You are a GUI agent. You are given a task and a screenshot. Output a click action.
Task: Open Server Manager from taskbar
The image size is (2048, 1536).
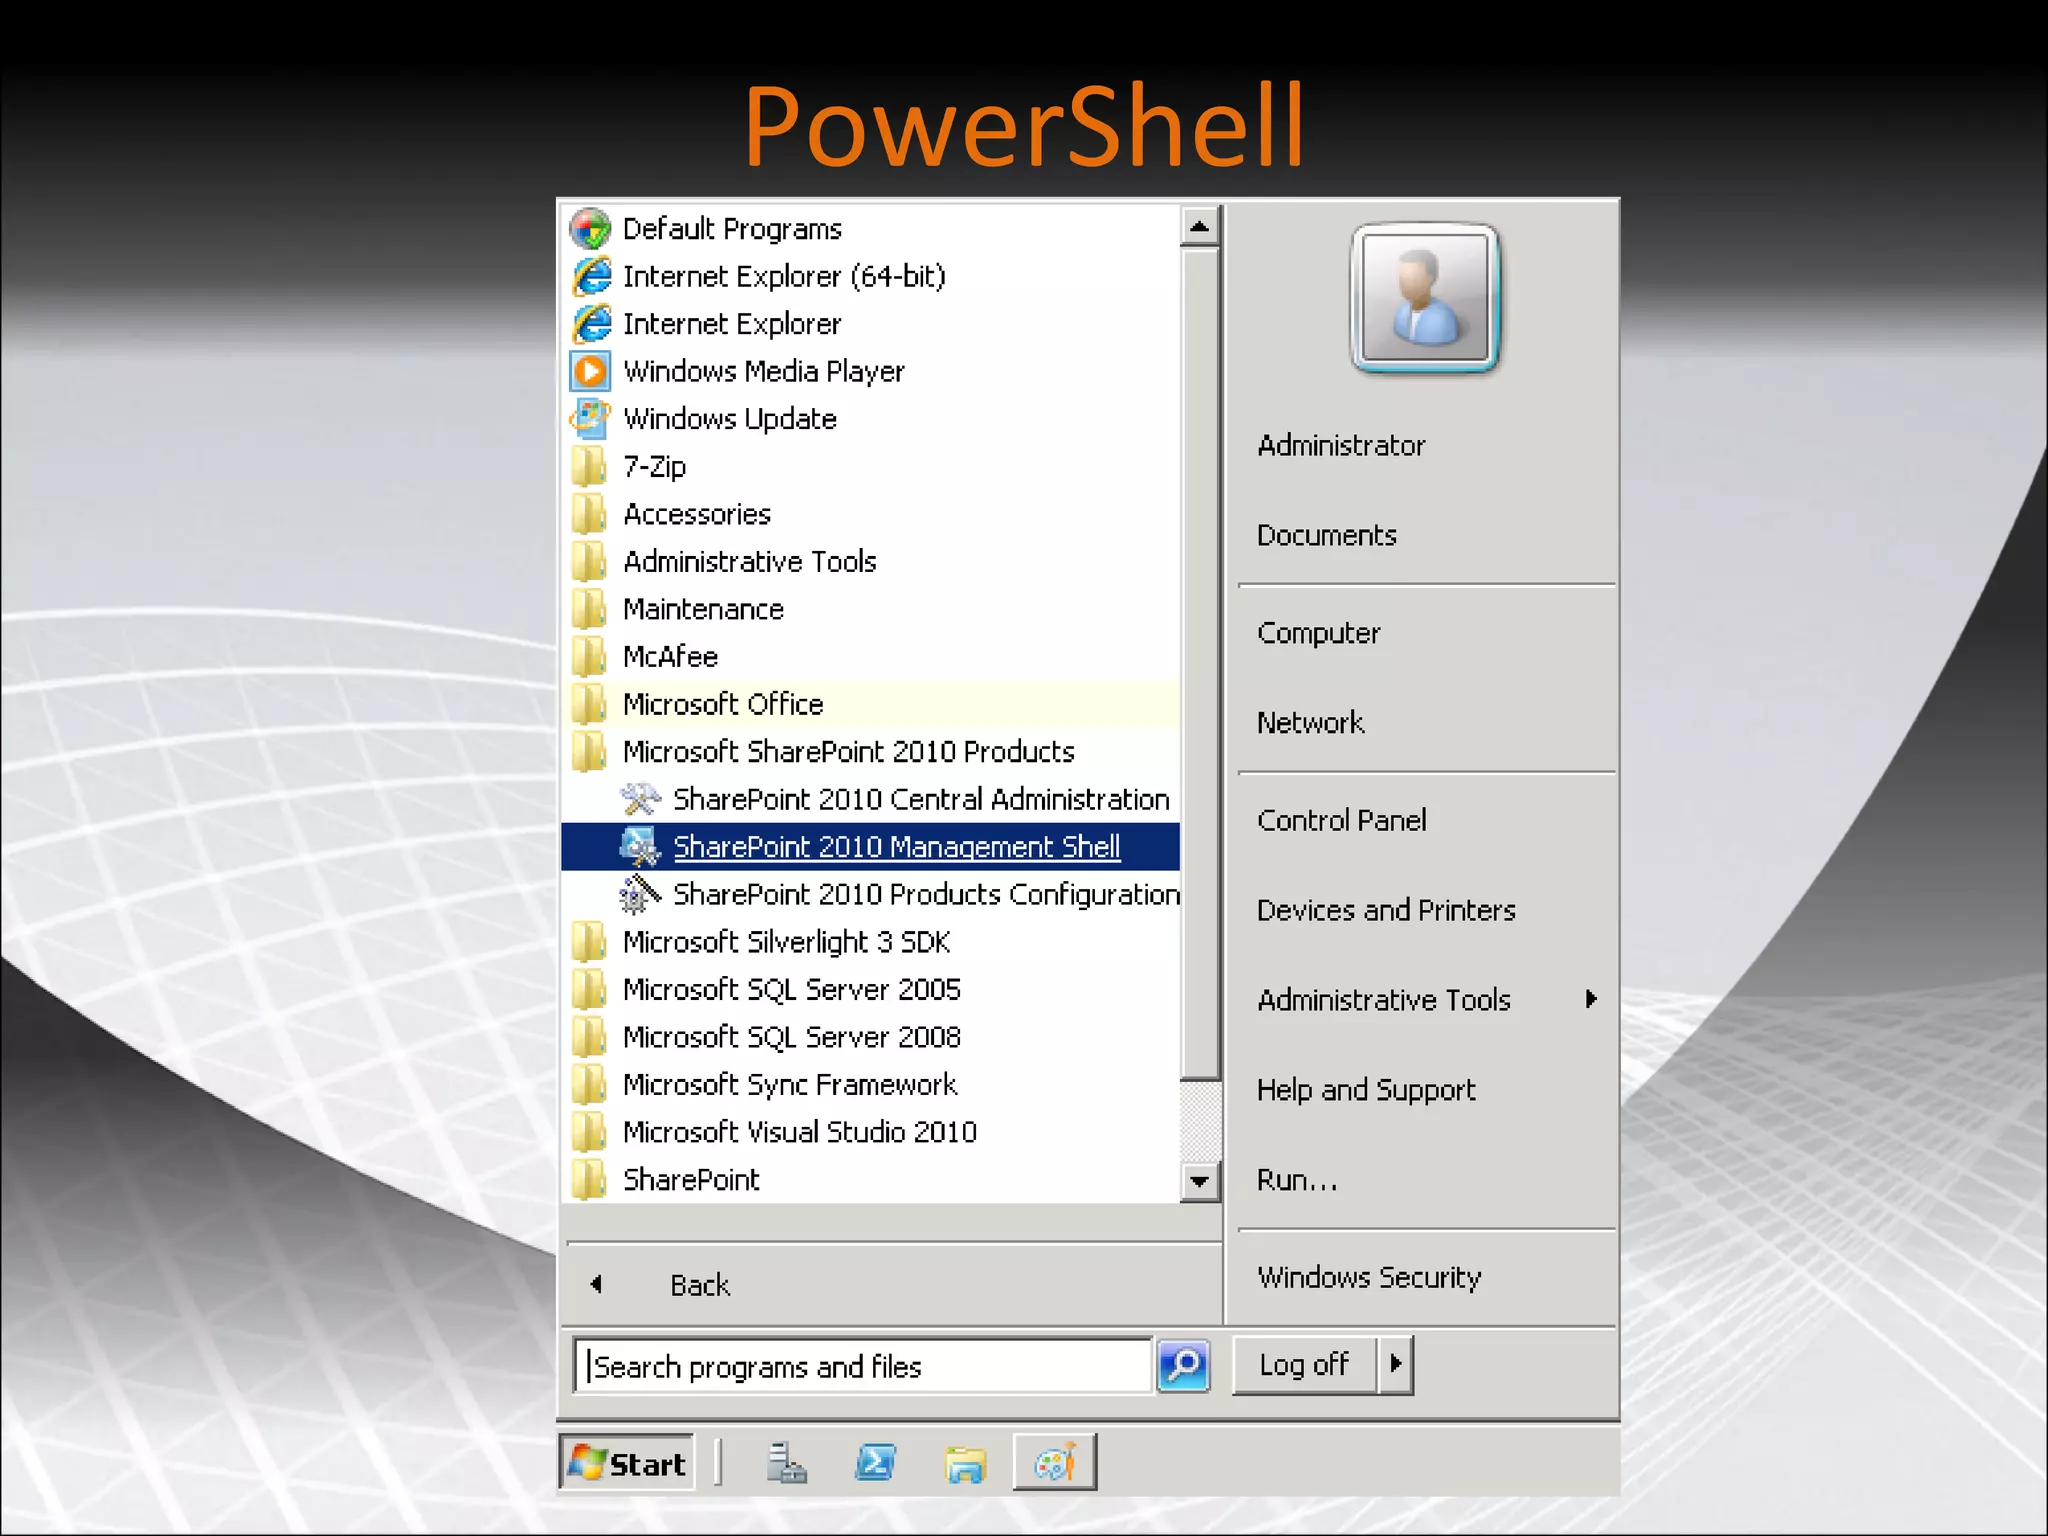(x=787, y=1463)
